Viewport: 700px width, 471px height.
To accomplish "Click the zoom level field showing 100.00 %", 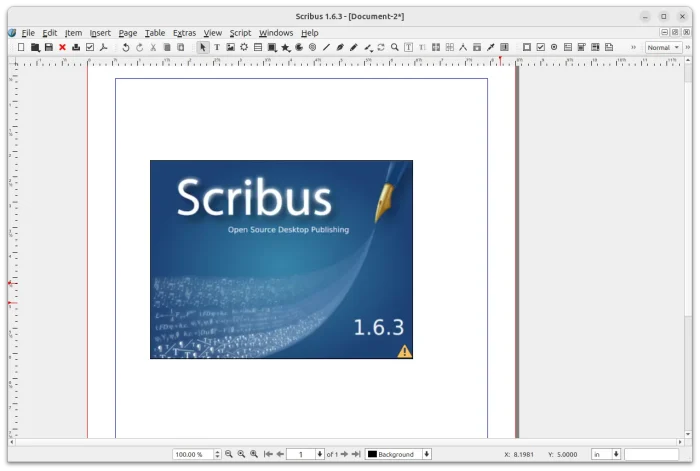I will coord(193,454).
